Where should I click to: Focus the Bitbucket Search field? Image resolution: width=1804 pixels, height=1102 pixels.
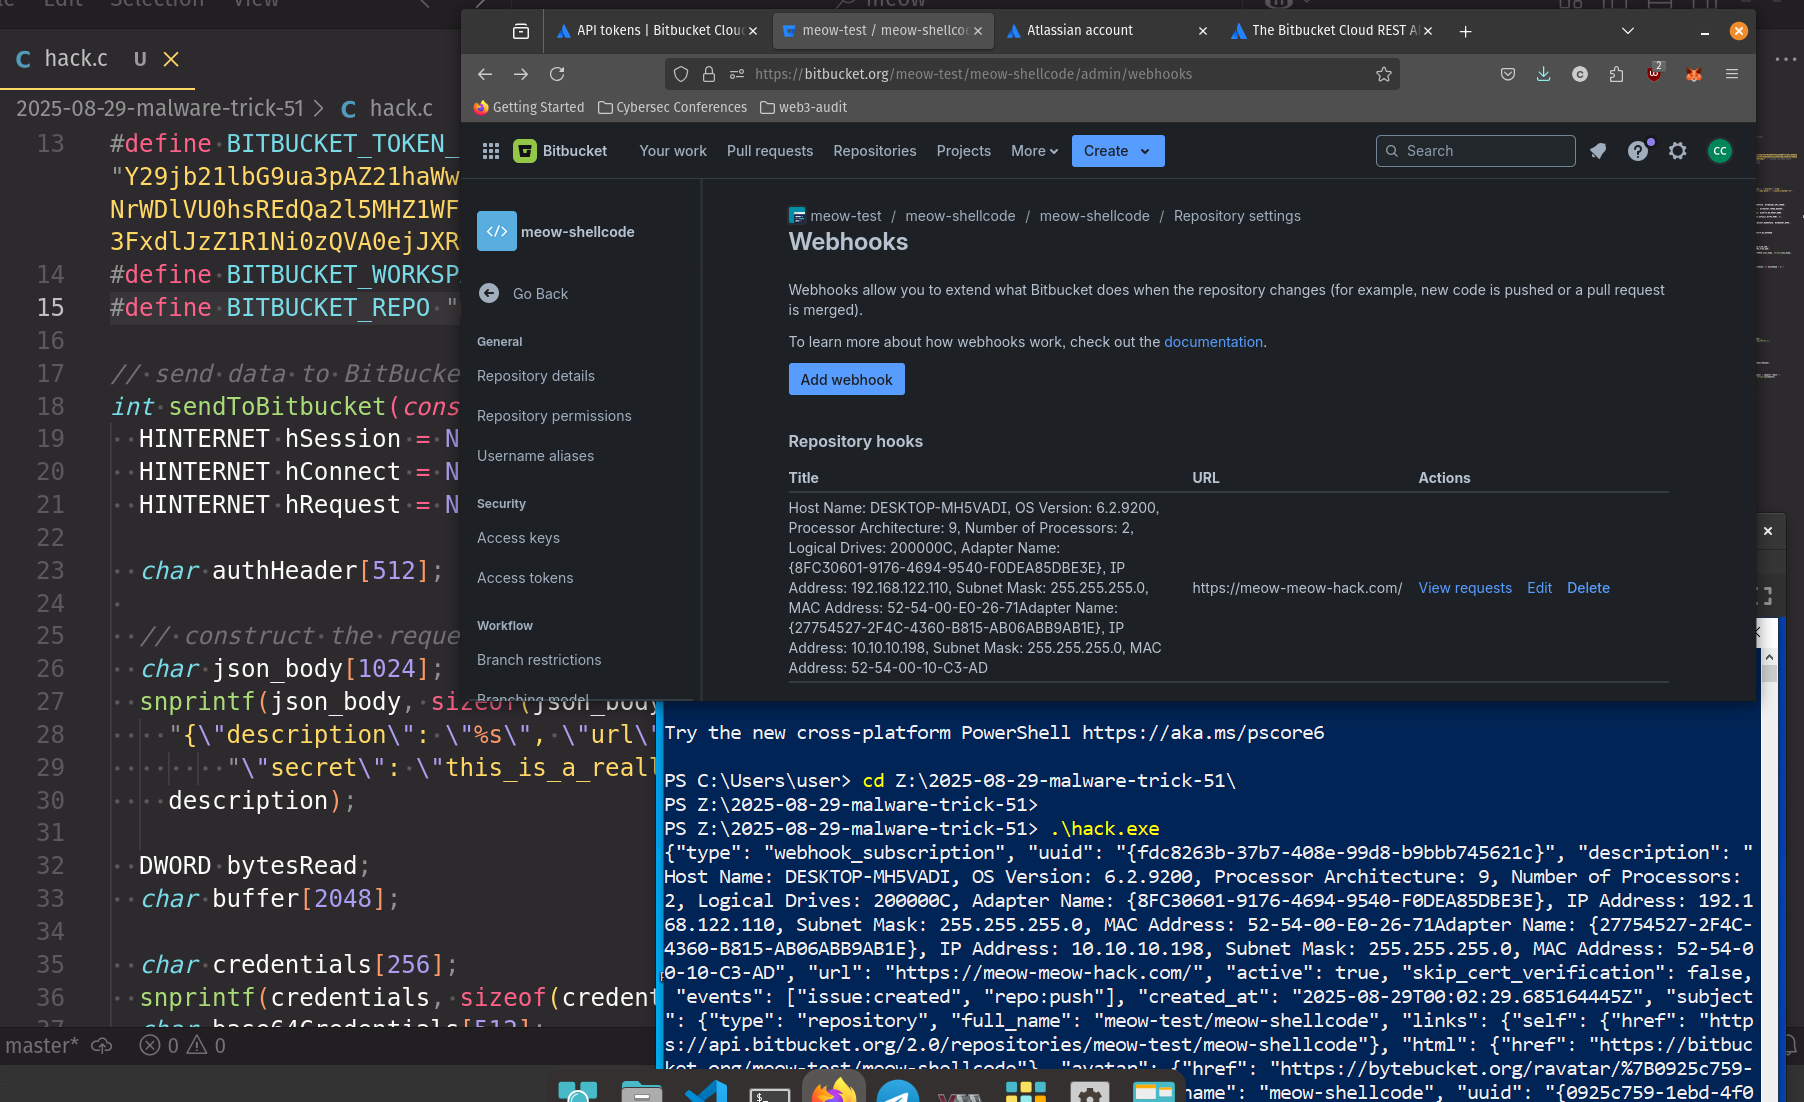coord(1476,151)
